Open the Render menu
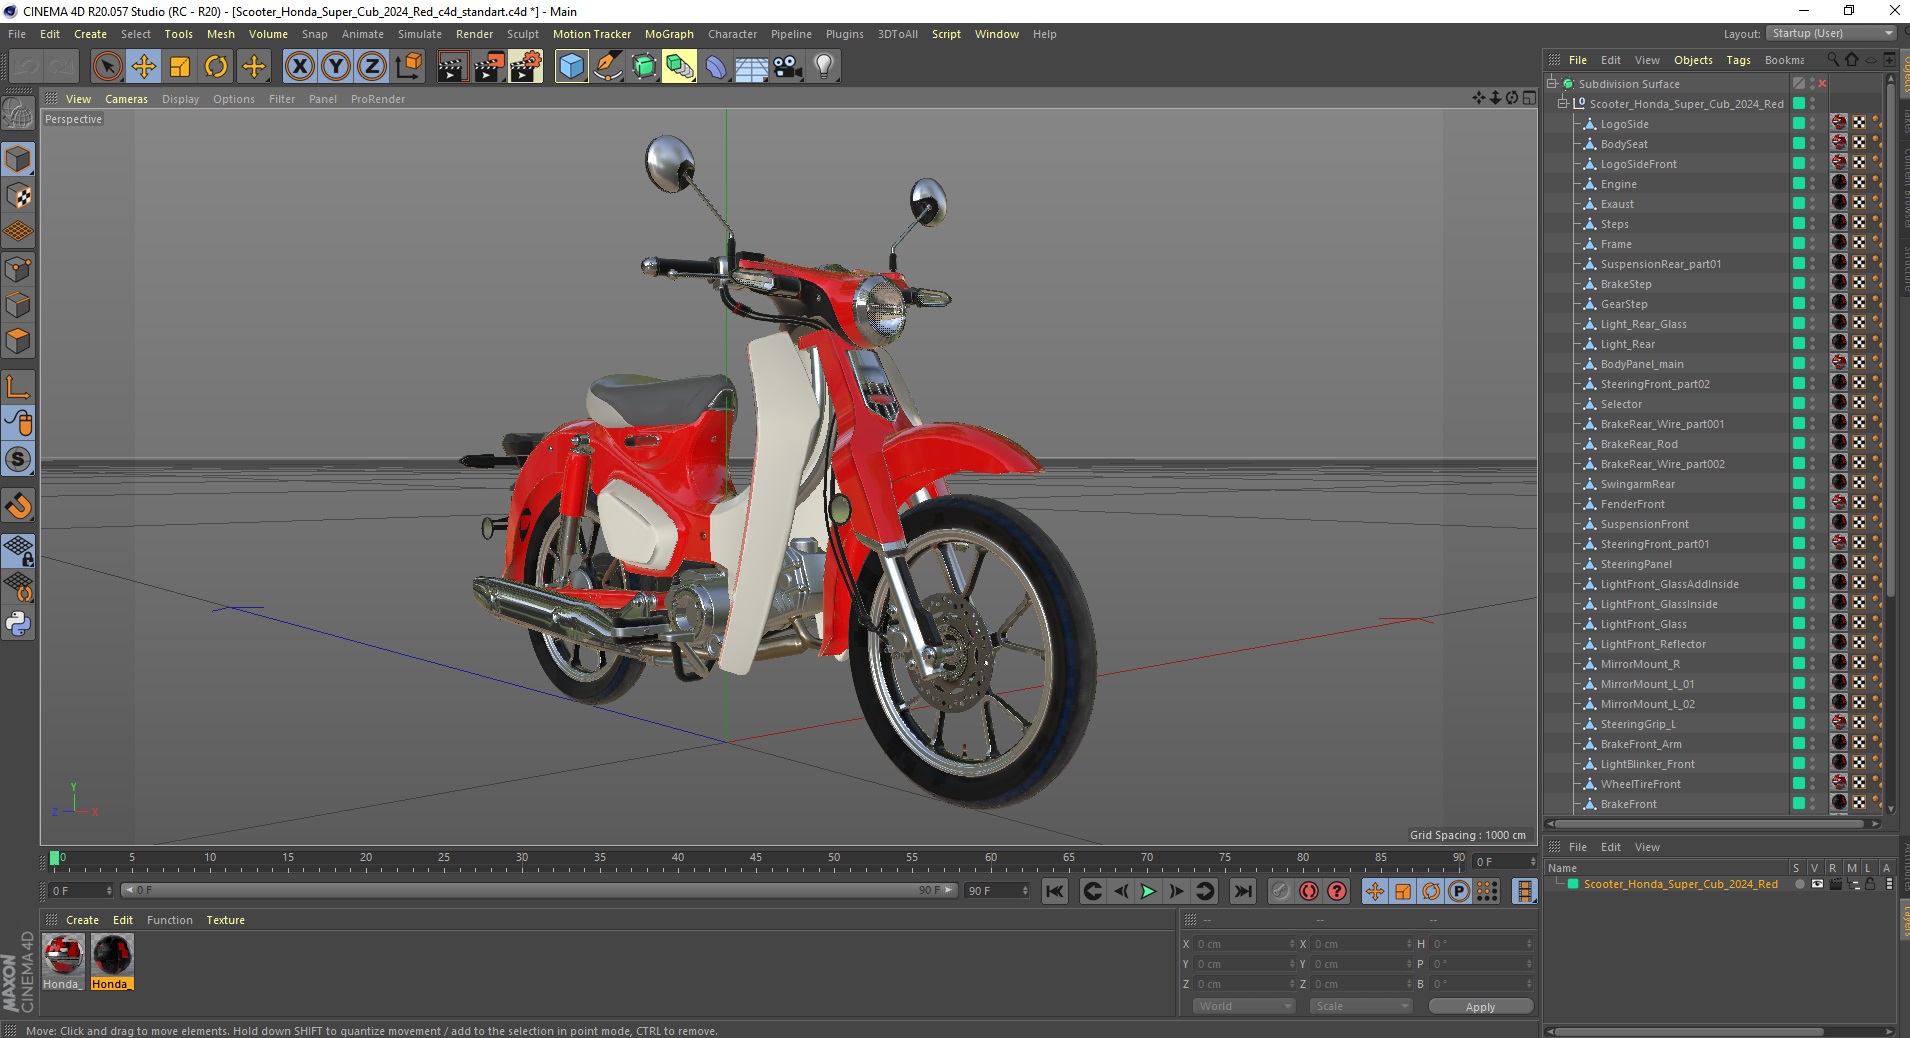This screenshot has height=1038, width=1910. point(474,34)
